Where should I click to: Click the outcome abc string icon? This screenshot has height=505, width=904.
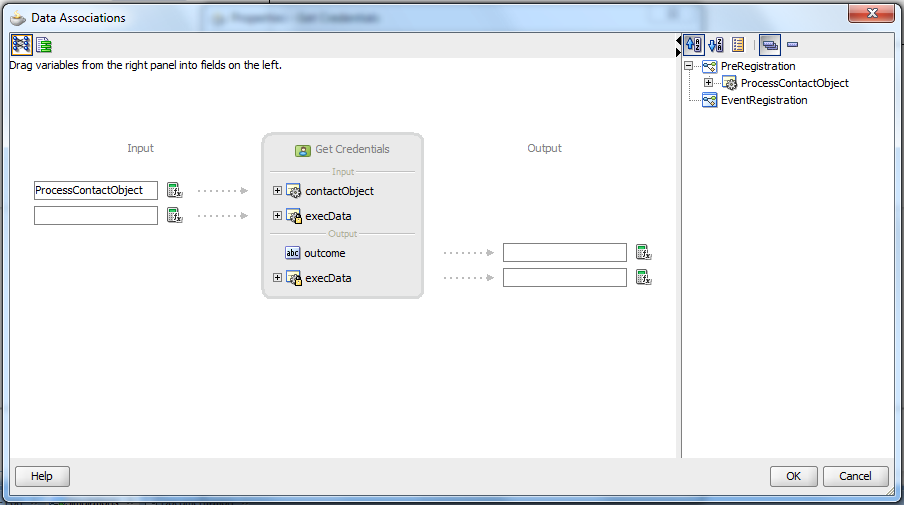(x=292, y=253)
